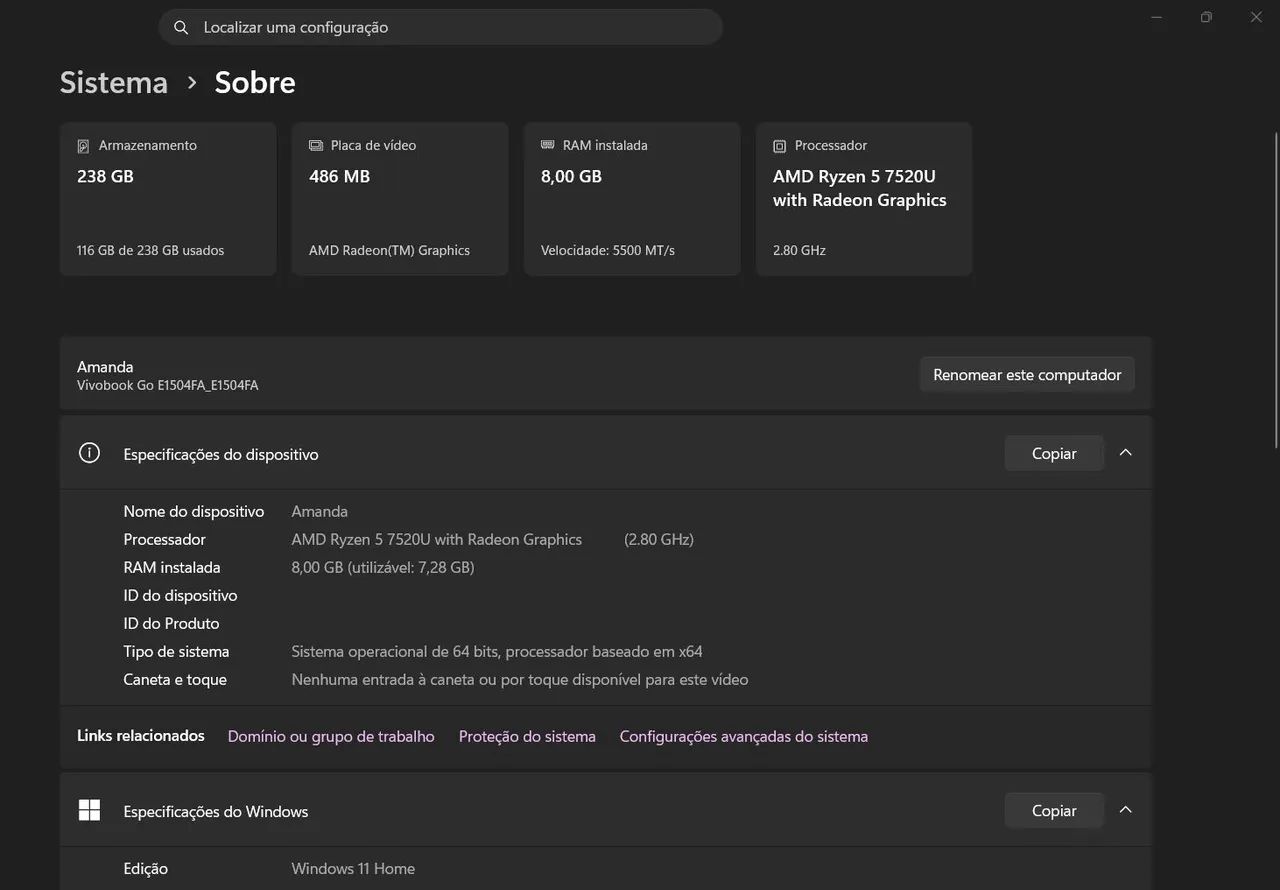1280x890 pixels.
Task: Click the RAM instalada label on the card
Action: [605, 145]
